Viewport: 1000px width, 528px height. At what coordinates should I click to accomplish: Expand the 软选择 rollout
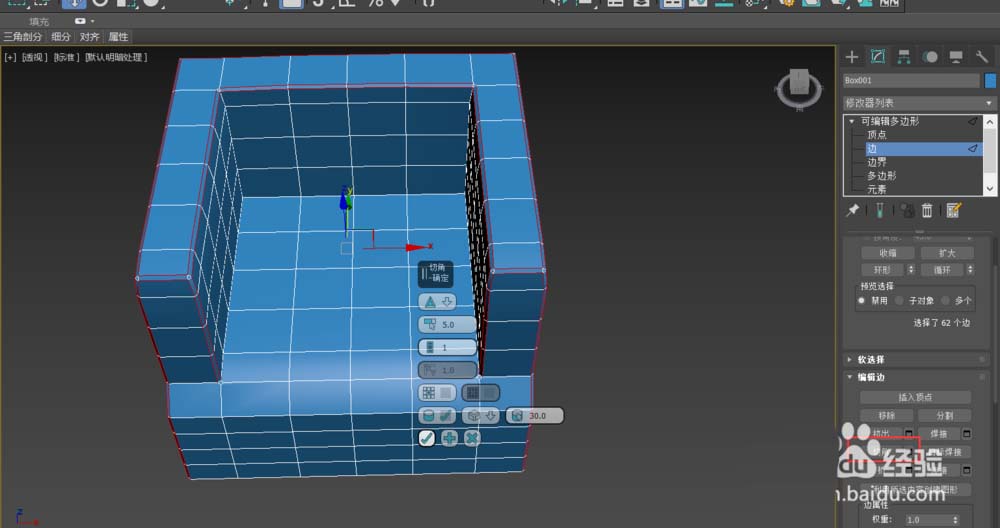point(871,359)
